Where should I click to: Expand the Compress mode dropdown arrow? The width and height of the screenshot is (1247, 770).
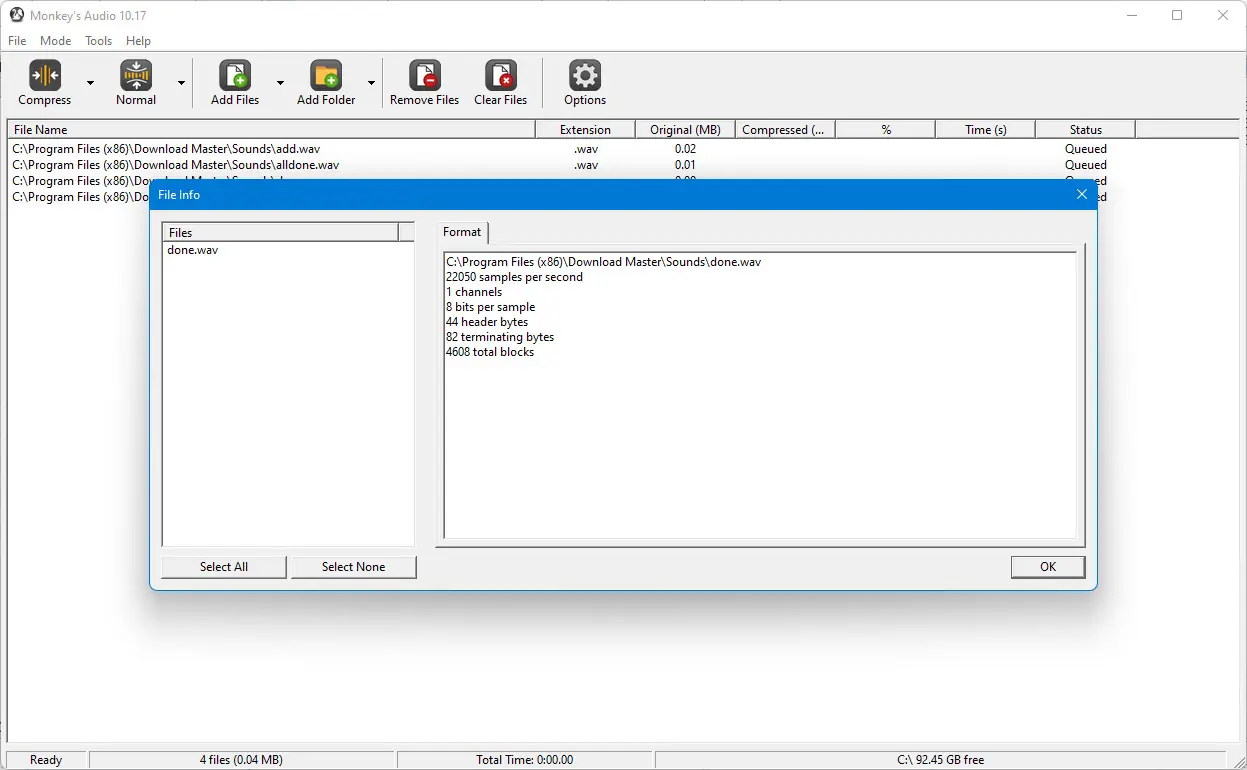tap(90, 83)
